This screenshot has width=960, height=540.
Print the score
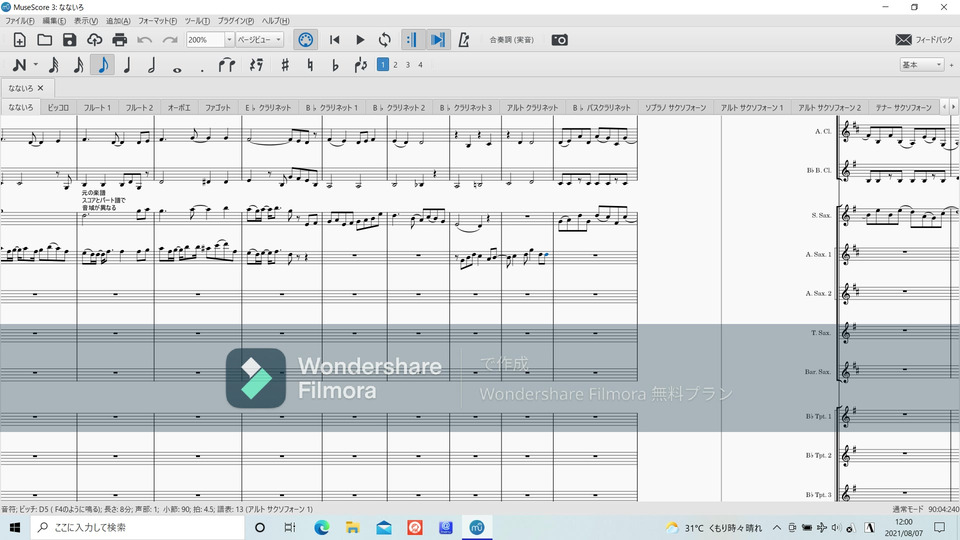point(119,40)
